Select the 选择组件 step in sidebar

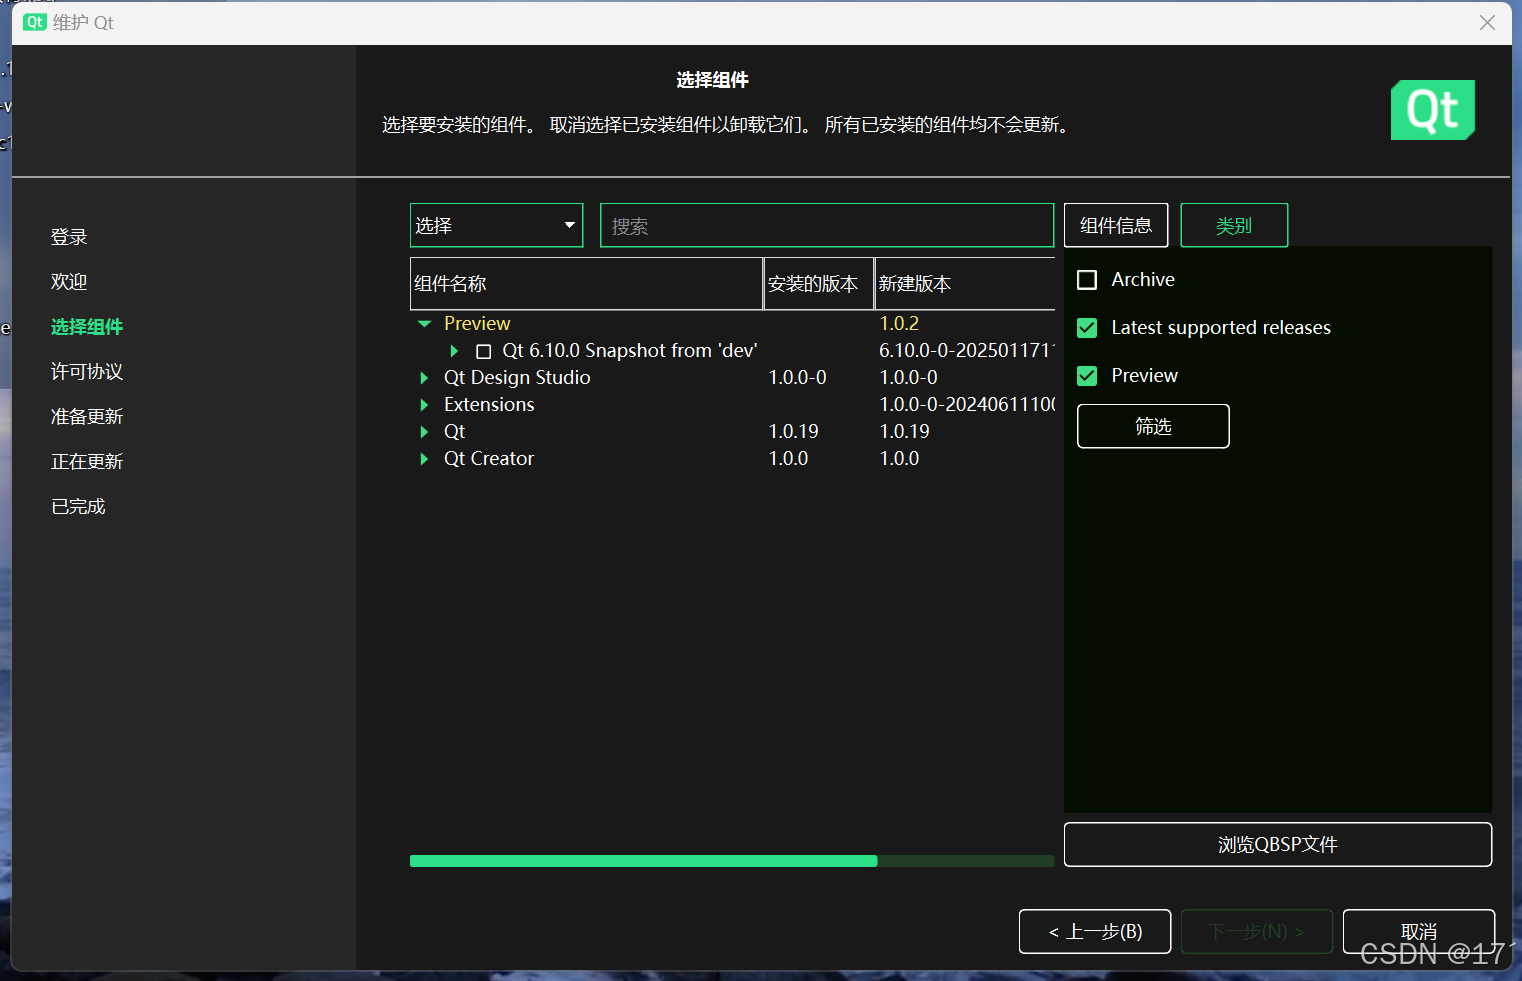pyautogui.click(x=87, y=327)
